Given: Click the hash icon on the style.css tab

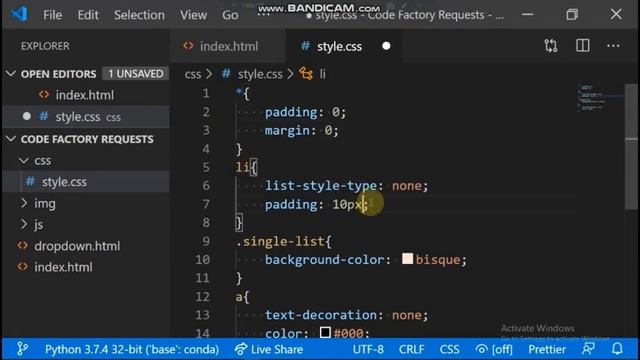Looking at the screenshot, I should click(x=305, y=46).
